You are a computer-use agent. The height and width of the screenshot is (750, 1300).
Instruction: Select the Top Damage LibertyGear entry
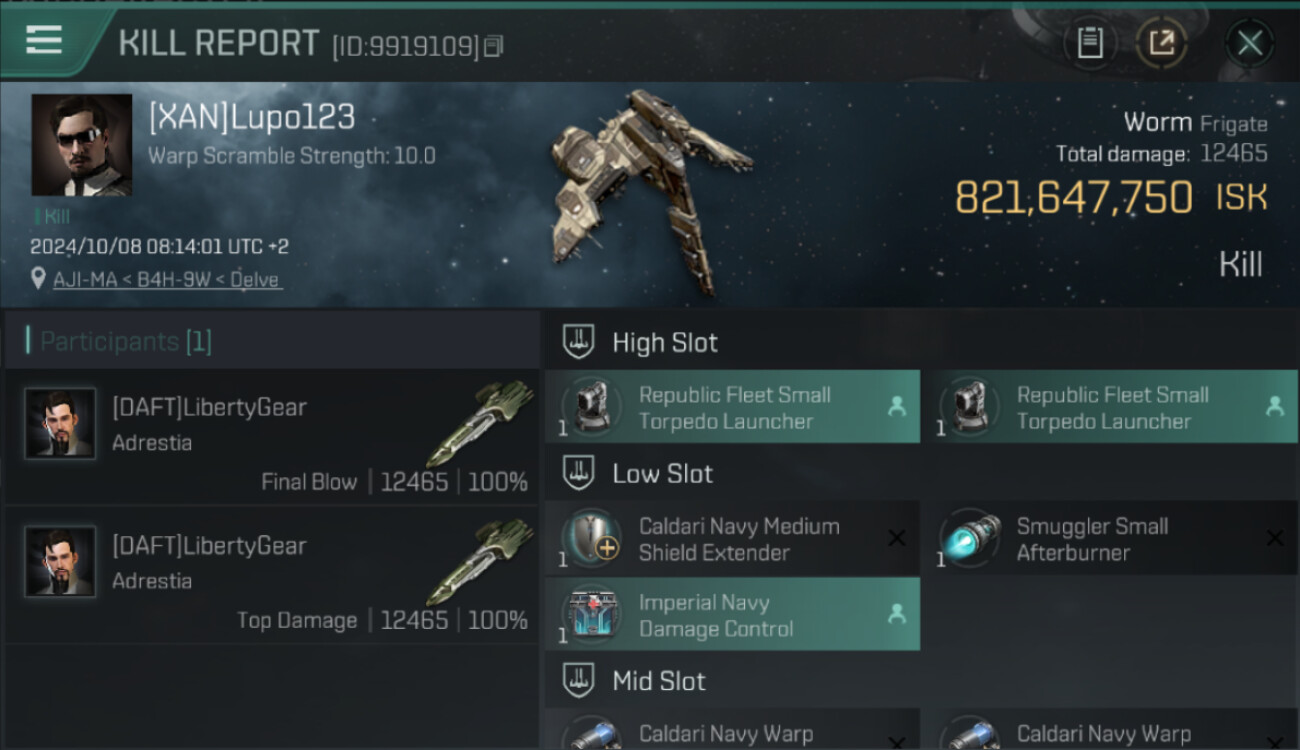[x=270, y=575]
